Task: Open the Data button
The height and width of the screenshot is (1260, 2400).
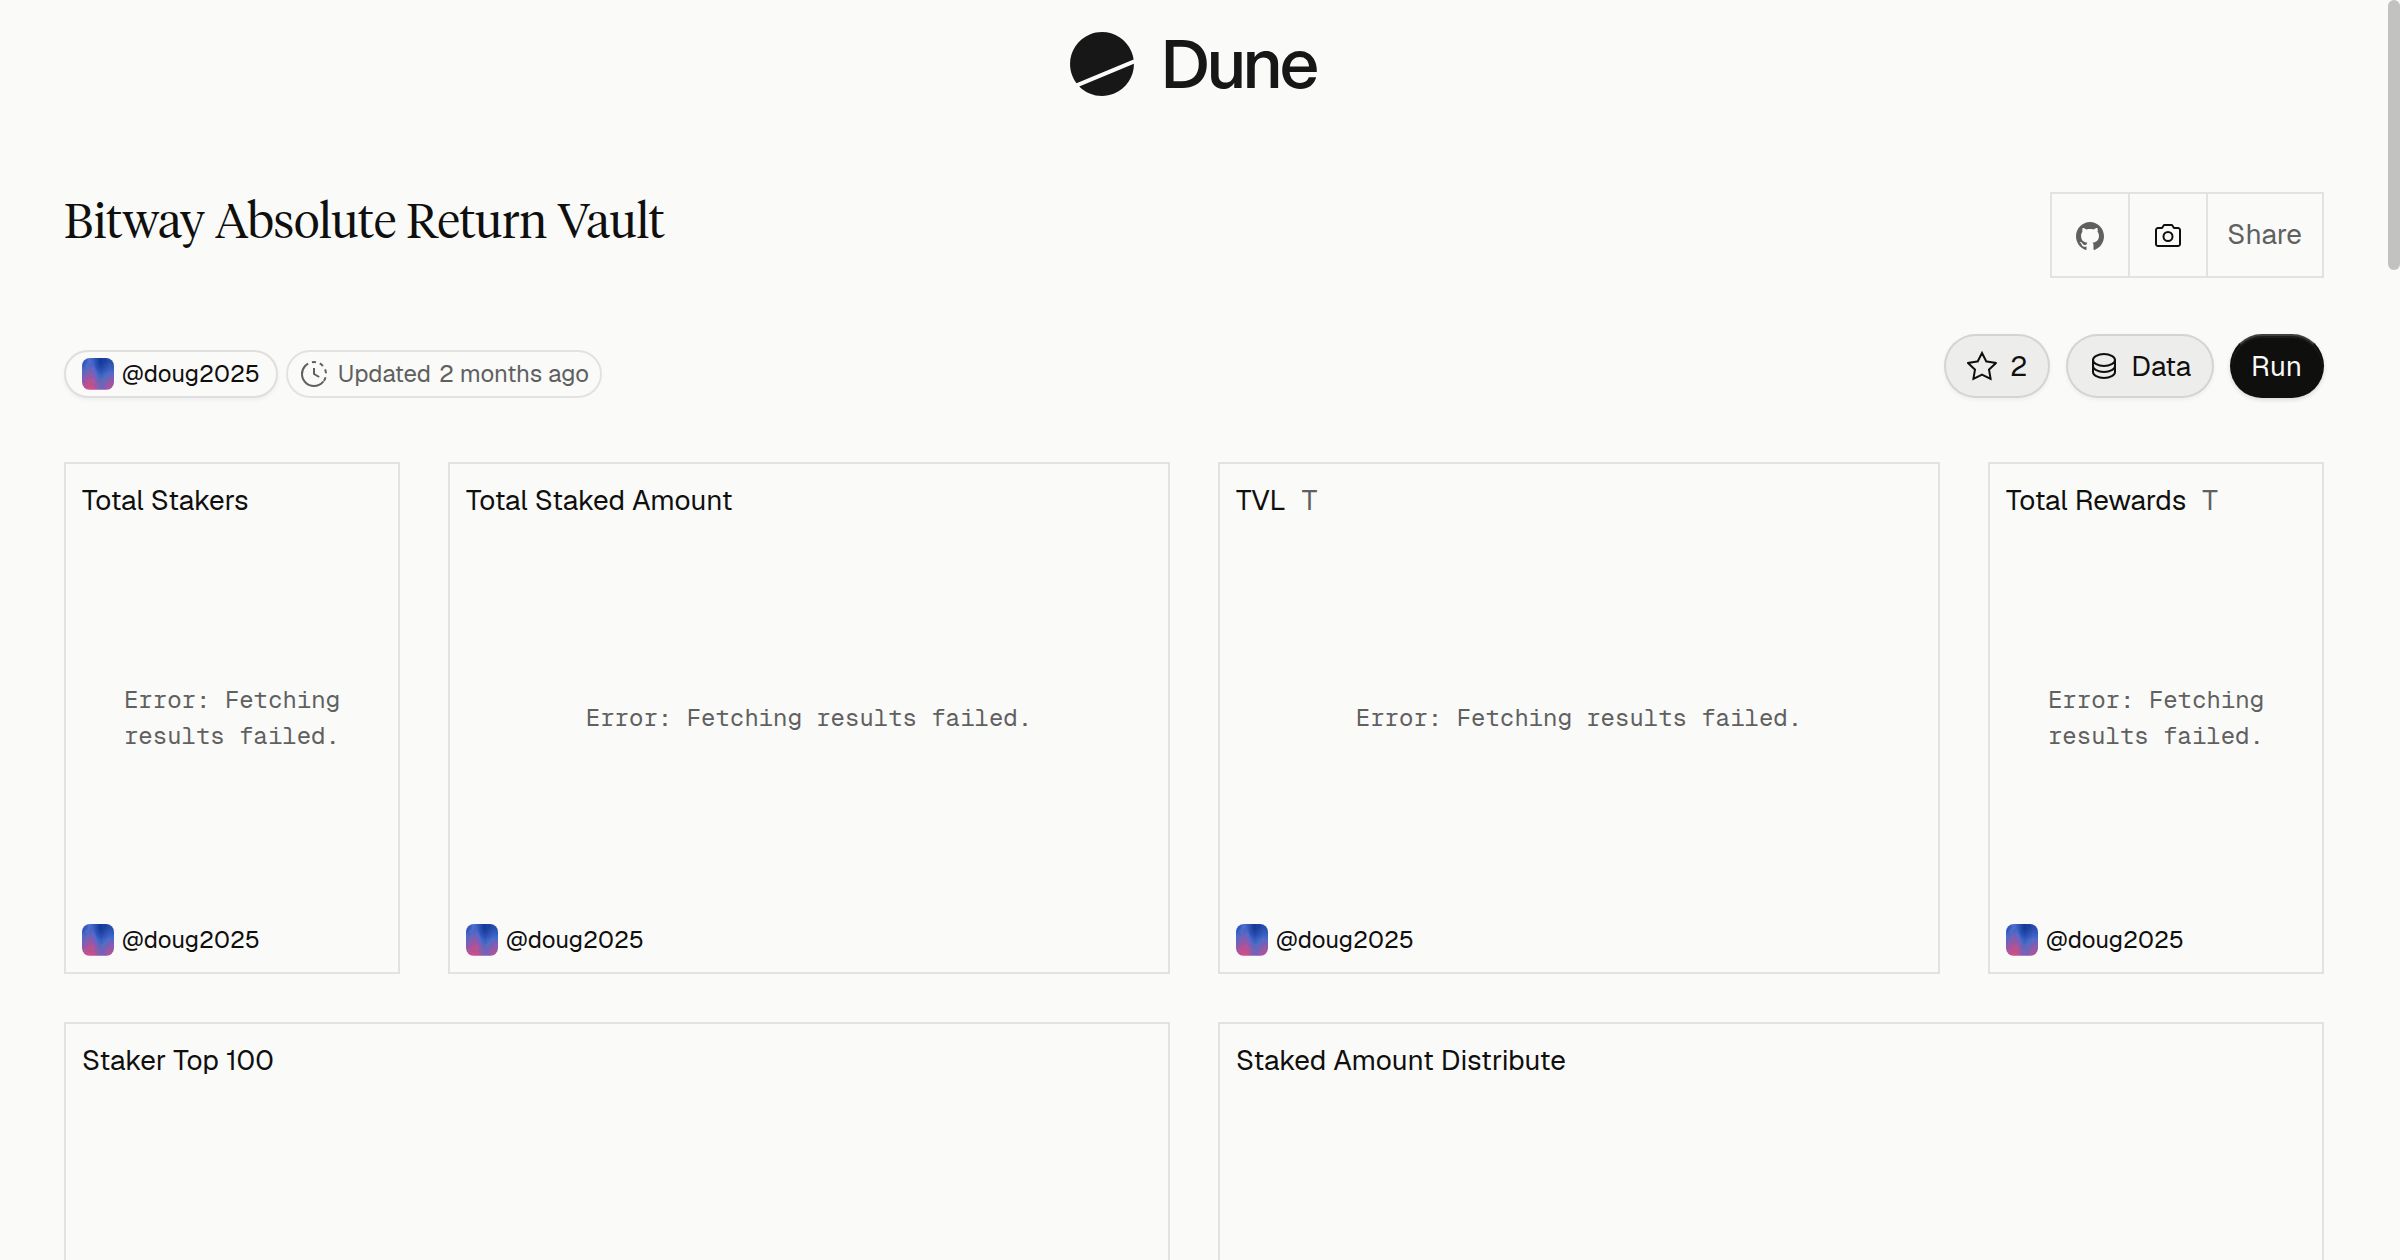Action: pyautogui.click(x=2140, y=366)
